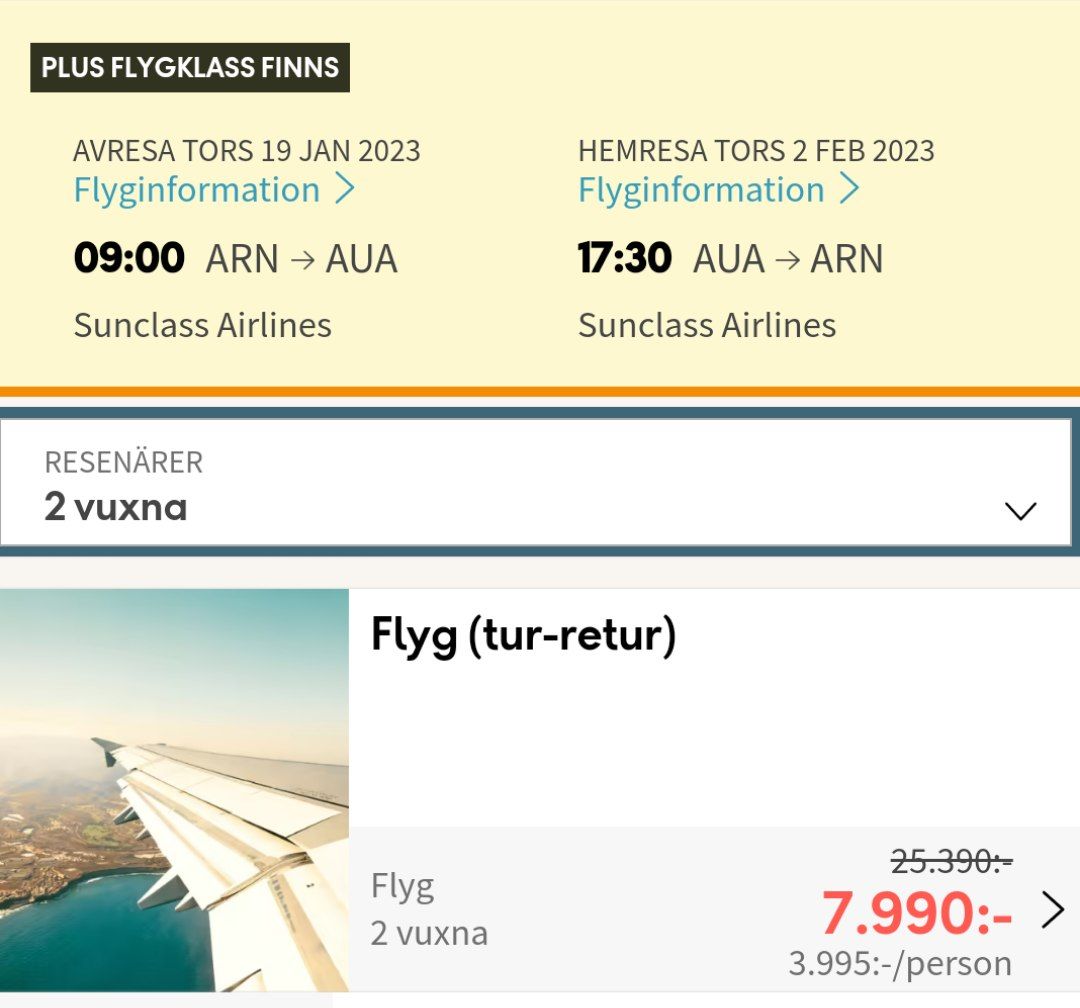
Task: Click the 17:30 return departure time
Action: [625, 258]
